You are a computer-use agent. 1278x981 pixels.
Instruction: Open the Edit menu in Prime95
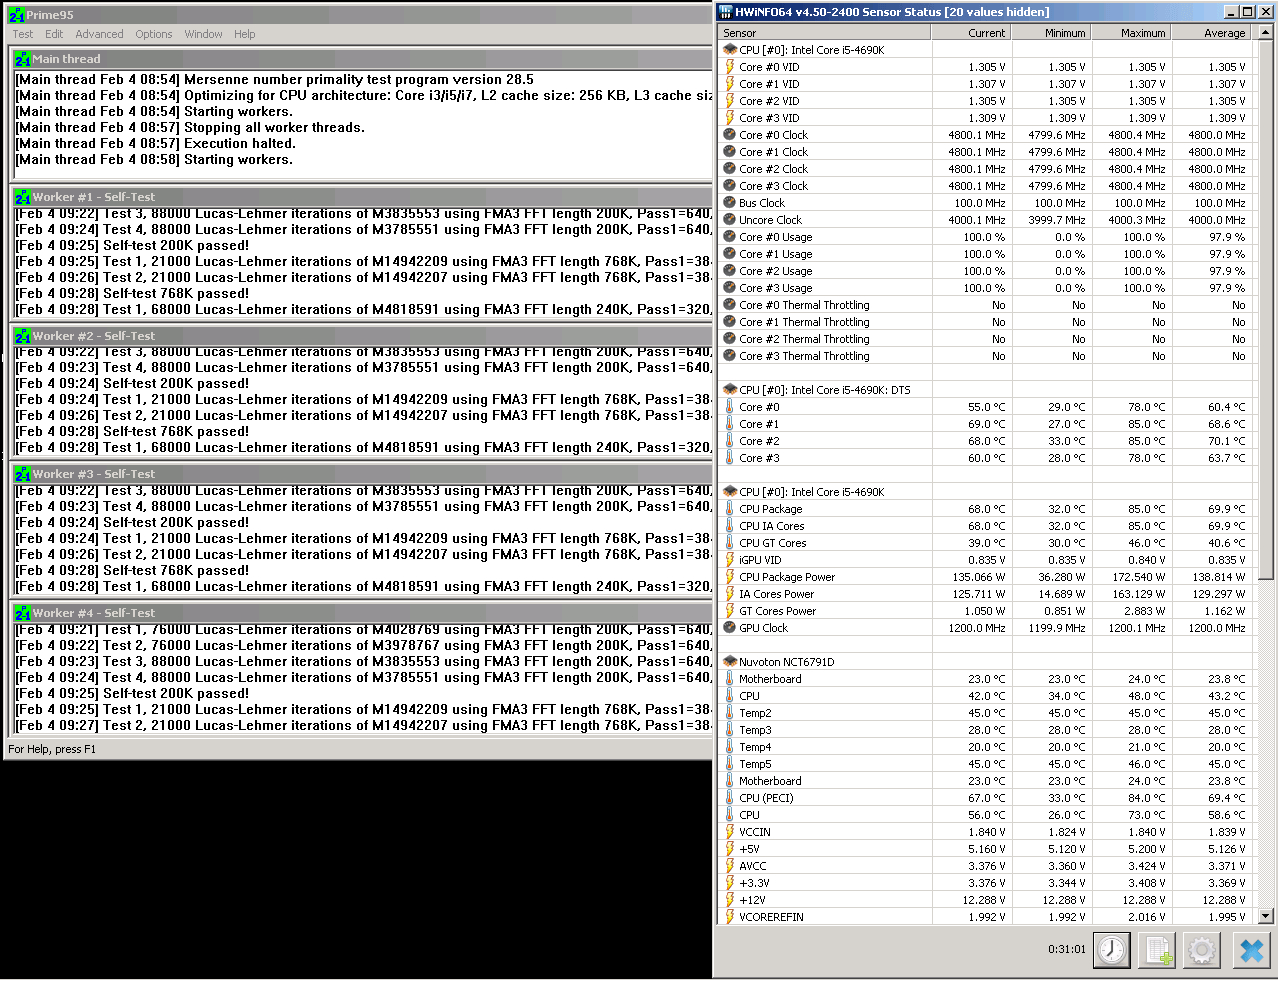click(54, 34)
